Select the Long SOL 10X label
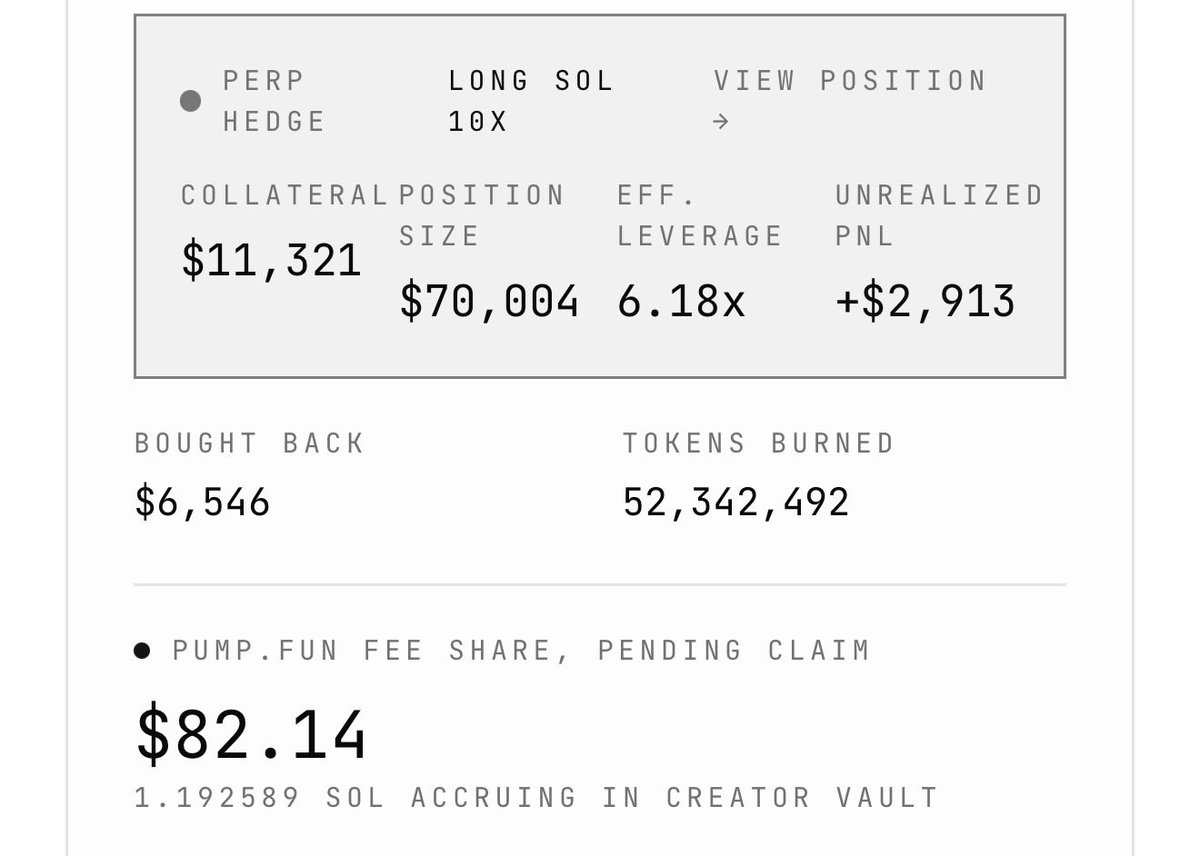1200x856 pixels. coord(530,100)
